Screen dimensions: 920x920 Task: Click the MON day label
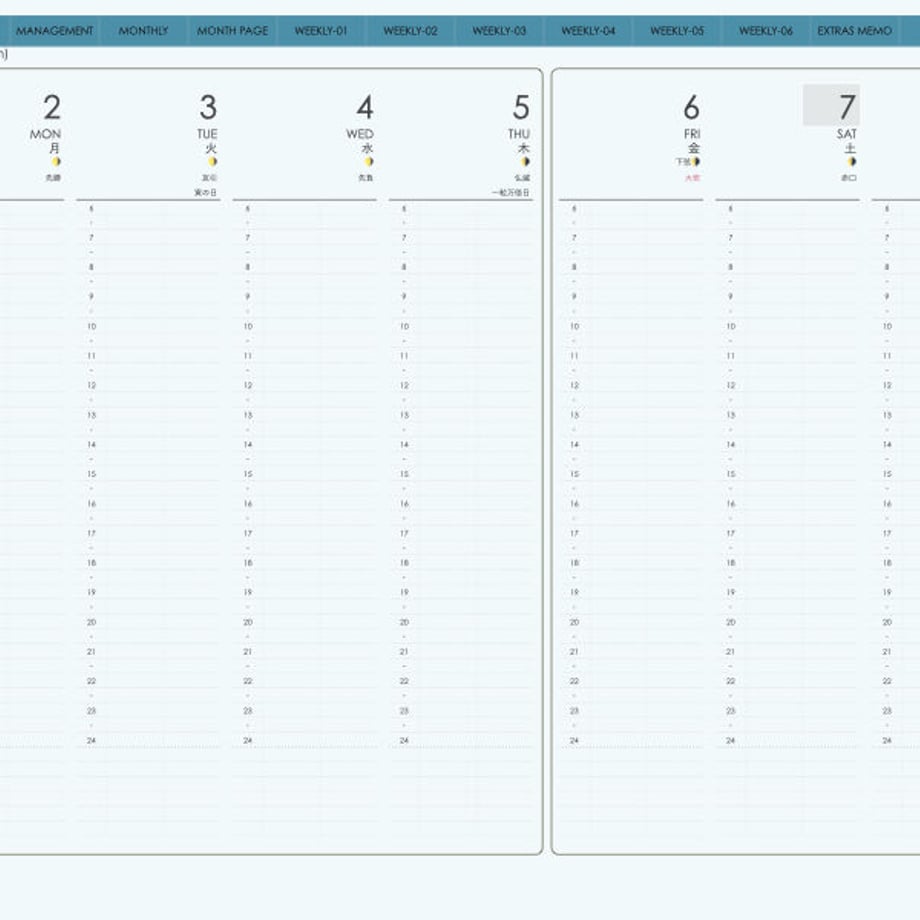(x=45, y=134)
